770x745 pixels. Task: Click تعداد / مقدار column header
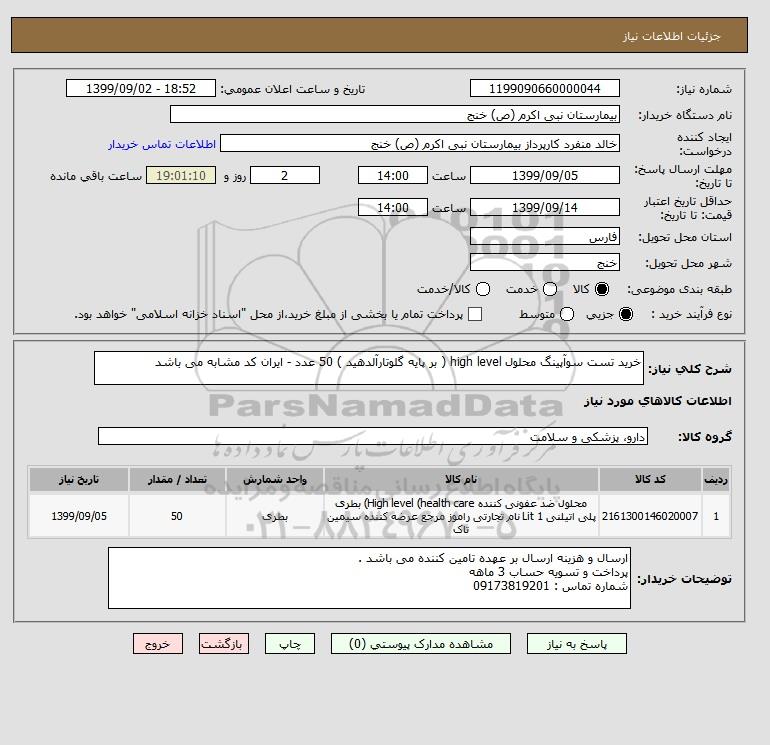point(177,479)
